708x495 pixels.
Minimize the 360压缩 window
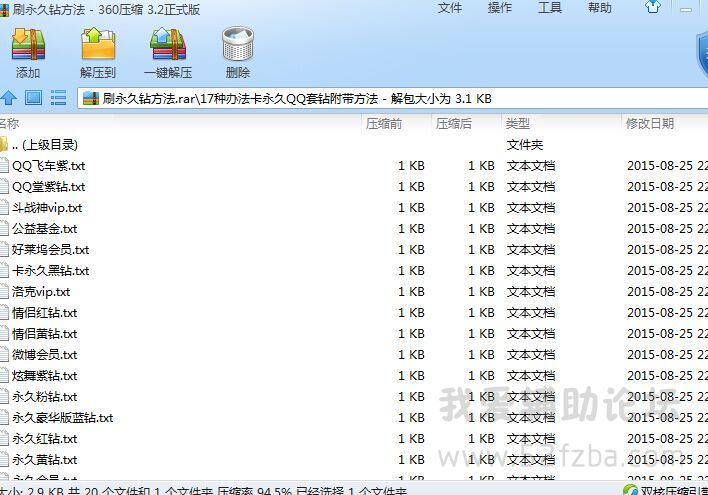point(686,8)
